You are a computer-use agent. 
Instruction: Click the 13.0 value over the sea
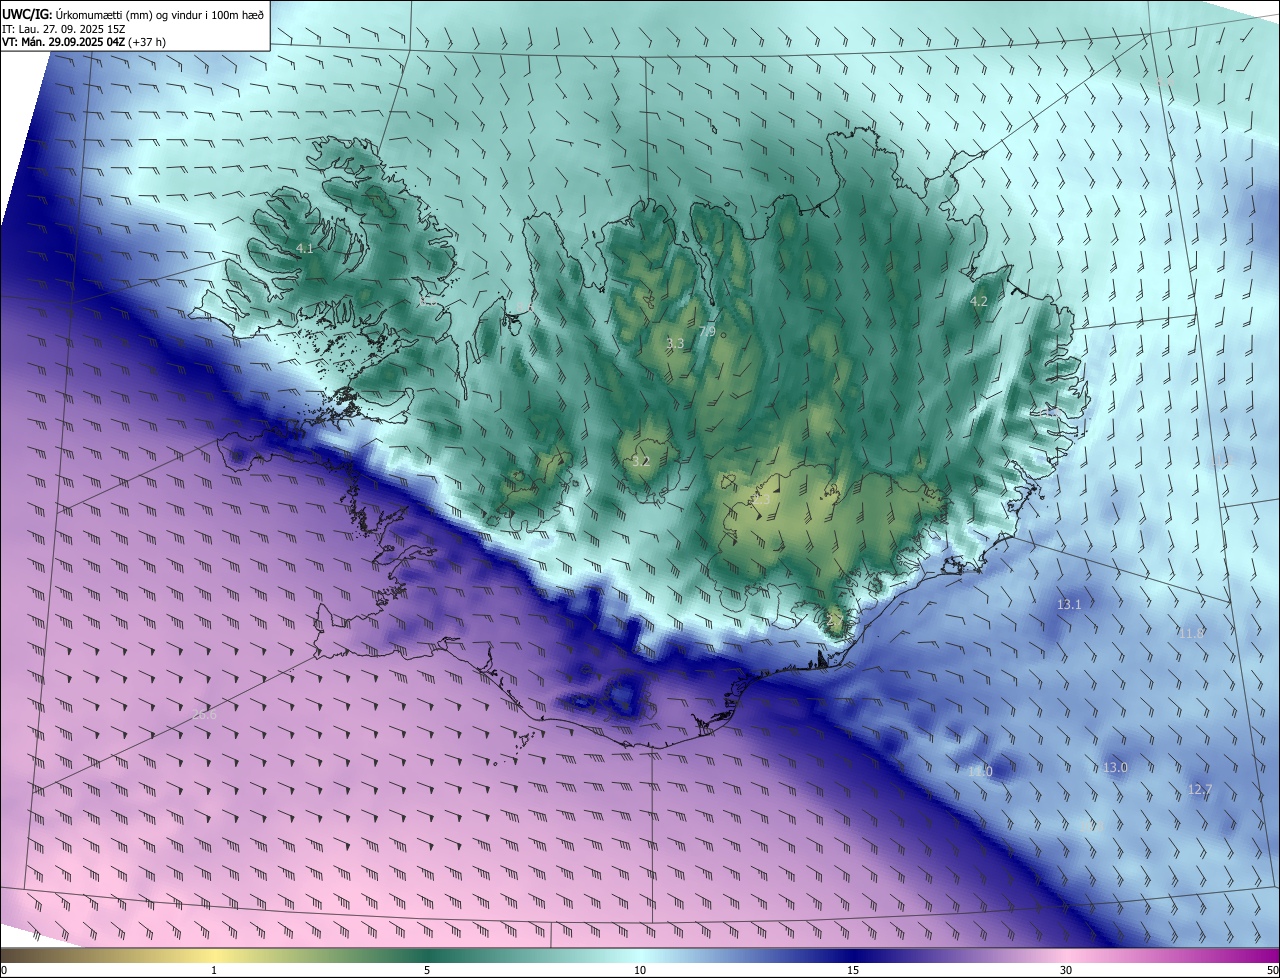[1115, 767]
